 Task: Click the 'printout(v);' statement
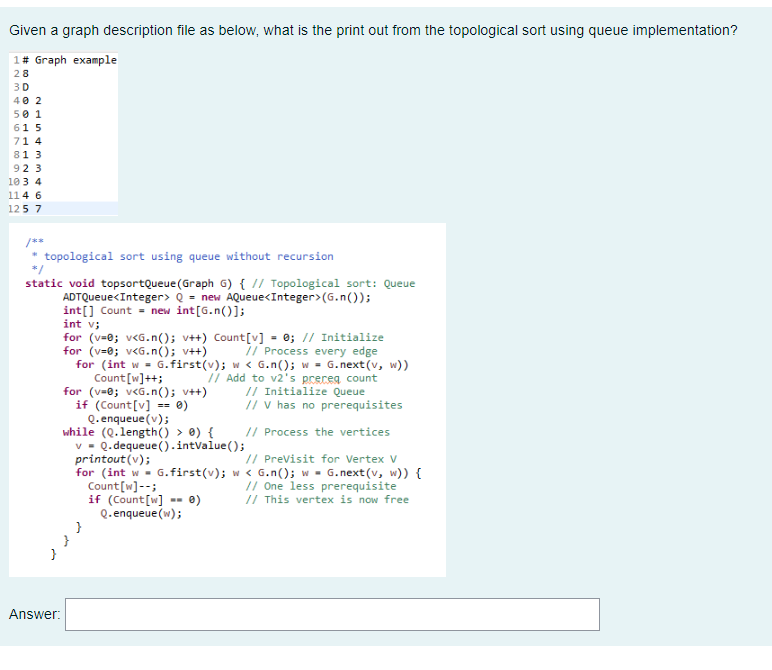click(113, 459)
